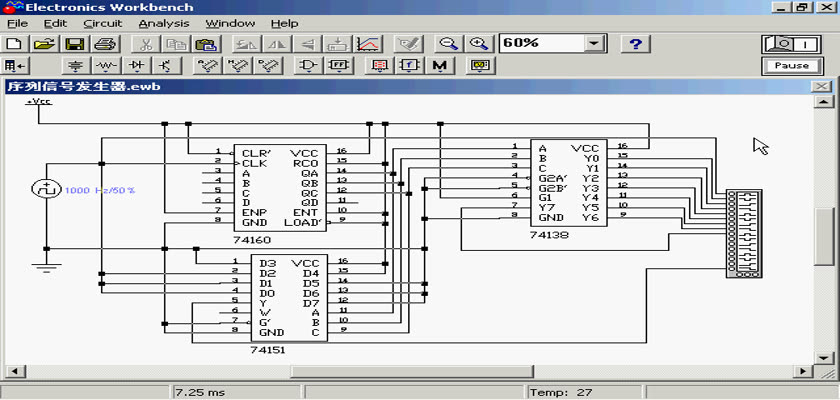Click the zoom percentage field
840x400 pixels.
(x=541, y=44)
